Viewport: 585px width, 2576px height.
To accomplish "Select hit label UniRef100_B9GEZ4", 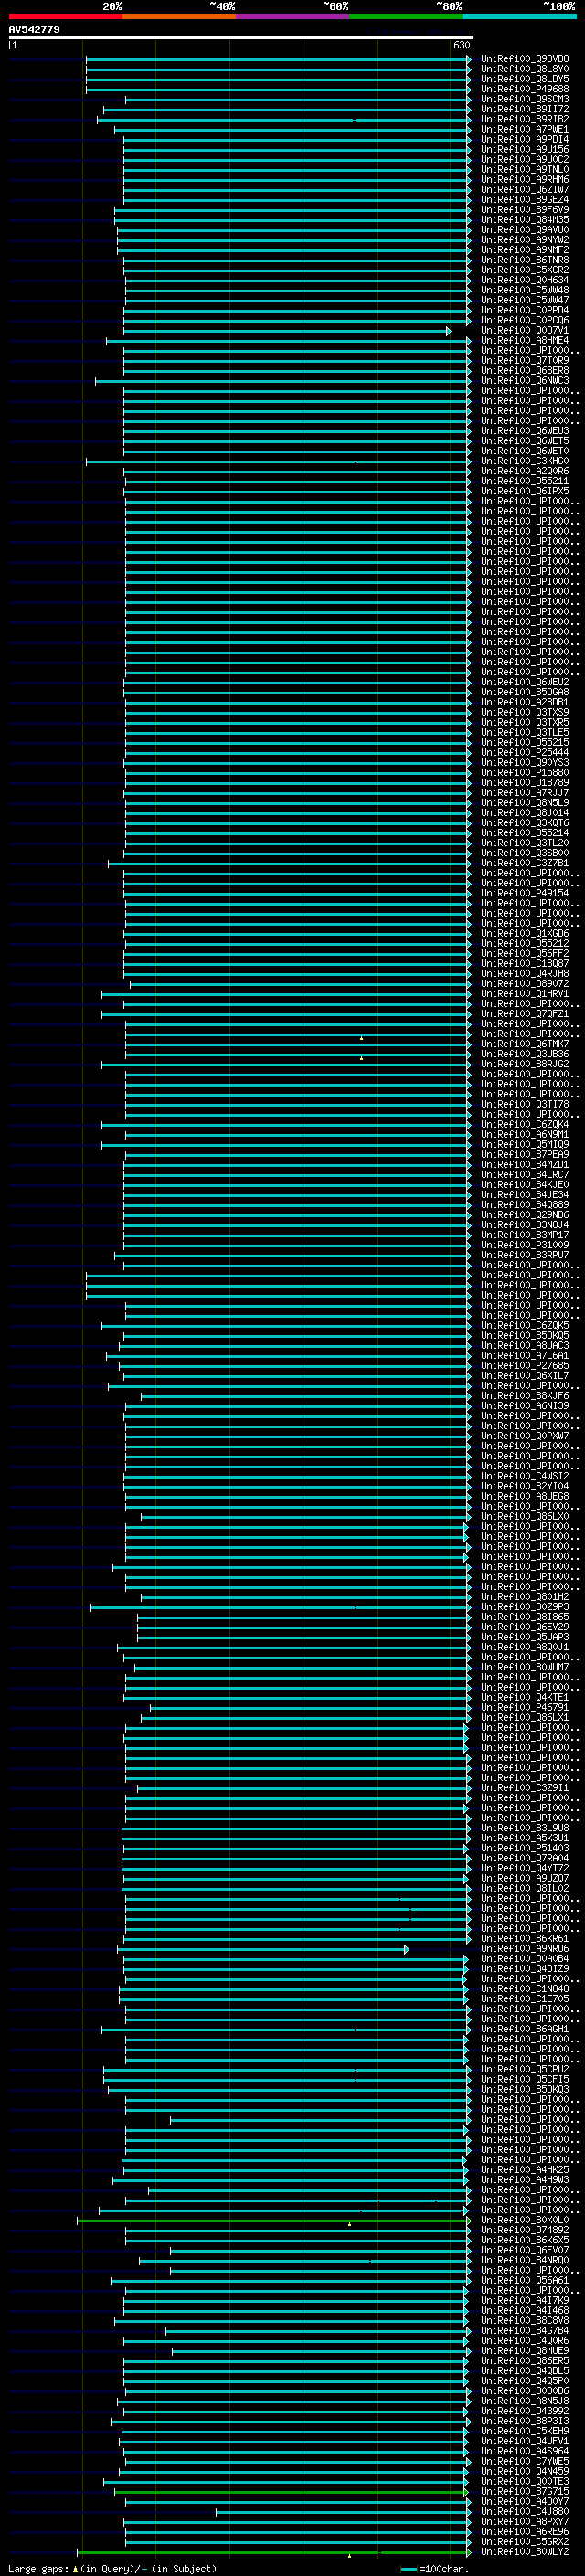I will (524, 199).
